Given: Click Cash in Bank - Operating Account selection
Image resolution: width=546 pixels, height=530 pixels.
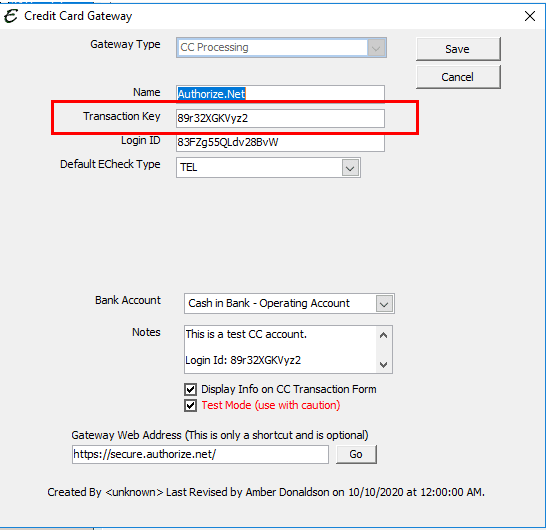Looking at the screenshot, I should point(269,303).
